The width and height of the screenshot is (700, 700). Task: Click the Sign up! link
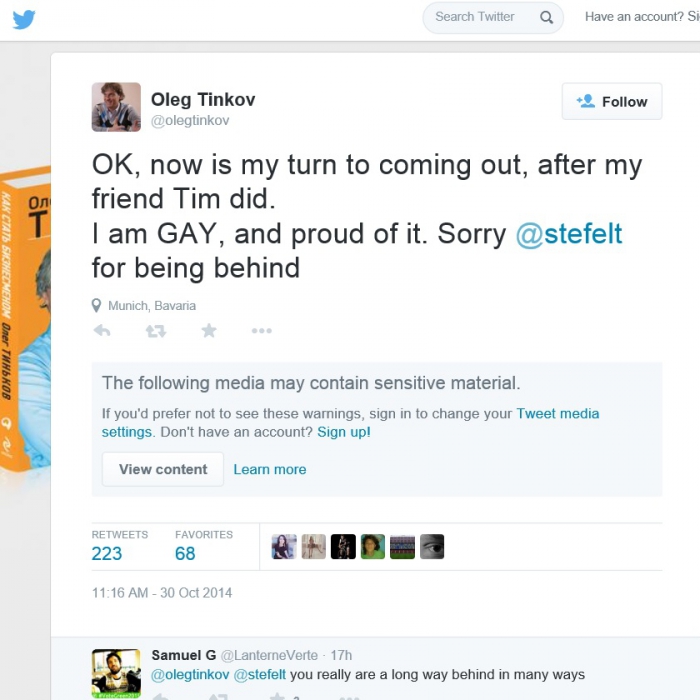tap(344, 432)
